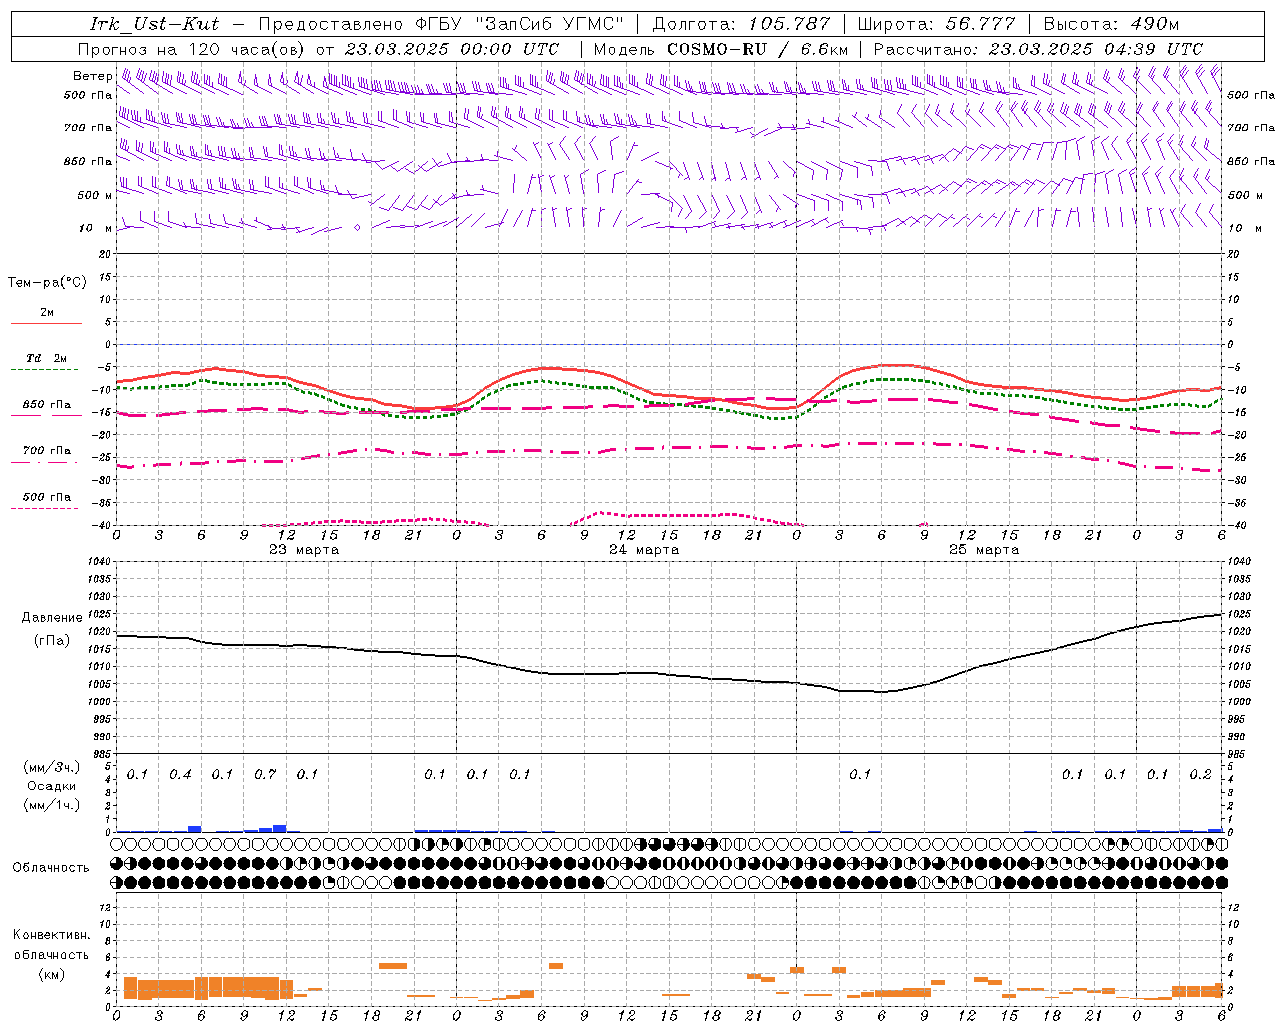The width and height of the screenshot is (1280, 1024).
Task: Click the dashed line sample under 850 гПа temperature legend
Action: pyautogui.click(x=46, y=416)
